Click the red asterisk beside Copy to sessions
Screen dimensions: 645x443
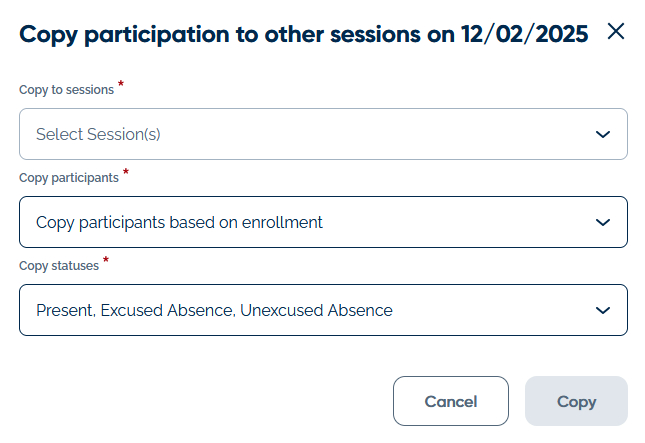121,85
